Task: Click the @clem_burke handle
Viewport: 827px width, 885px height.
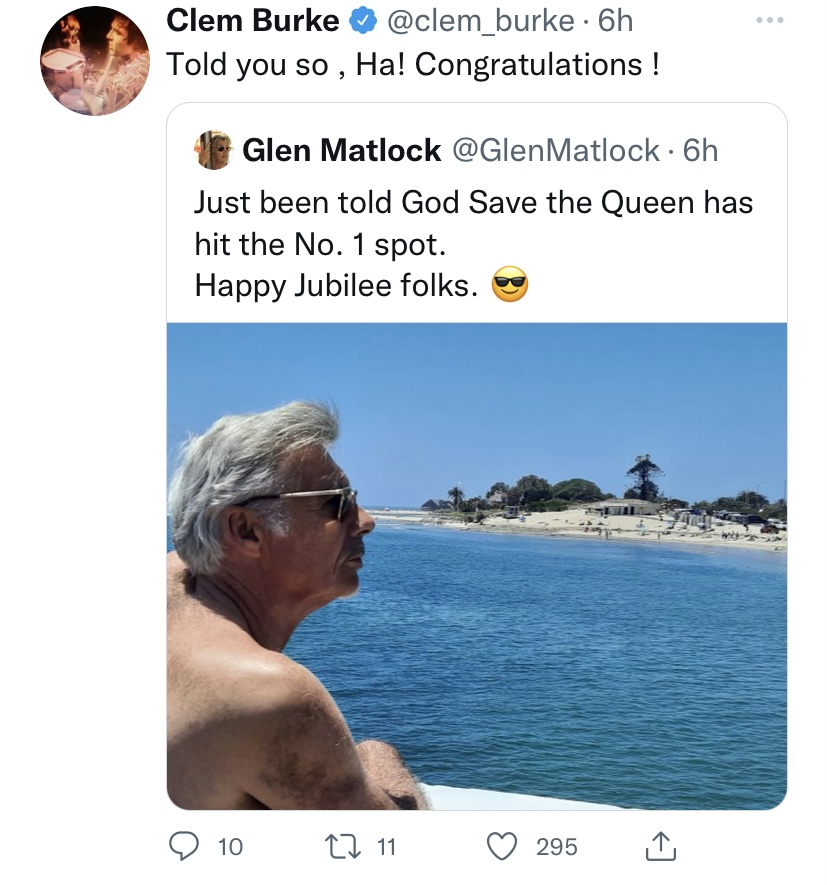Action: [476, 20]
